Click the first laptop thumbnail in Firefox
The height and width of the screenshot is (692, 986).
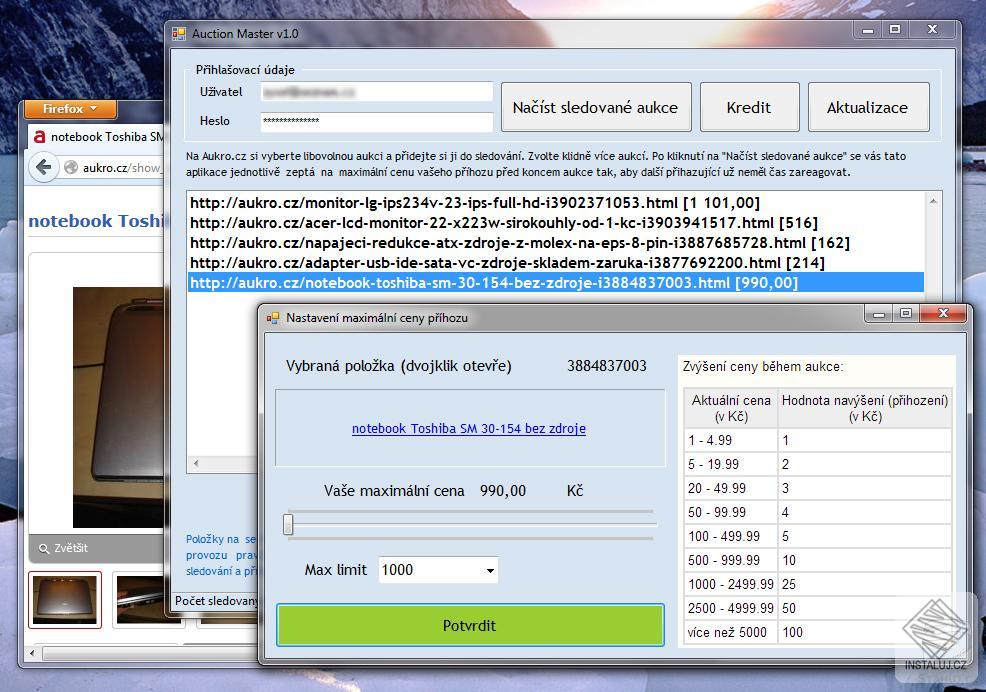[x=65, y=600]
